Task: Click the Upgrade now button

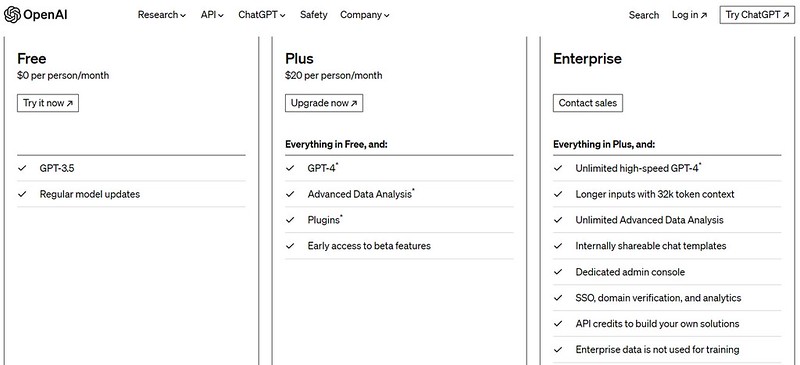Action: coord(324,103)
